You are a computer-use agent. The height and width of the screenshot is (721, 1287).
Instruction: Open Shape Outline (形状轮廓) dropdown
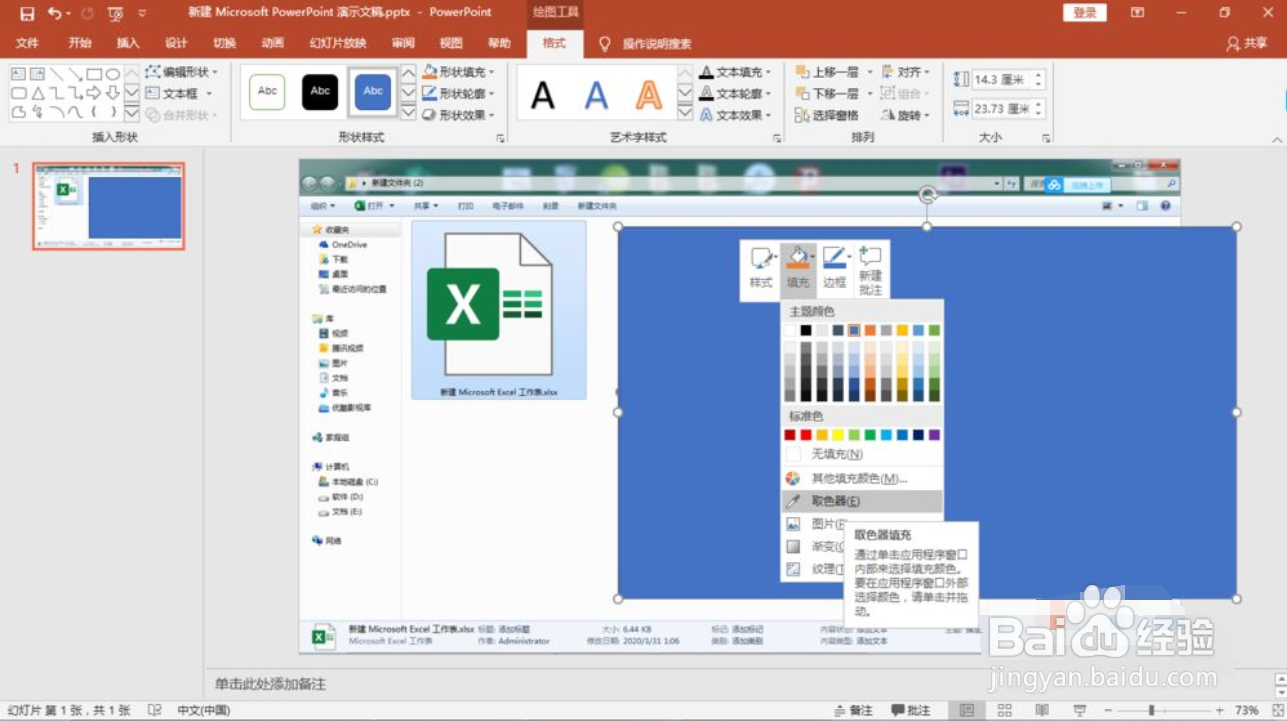point(458,93)
